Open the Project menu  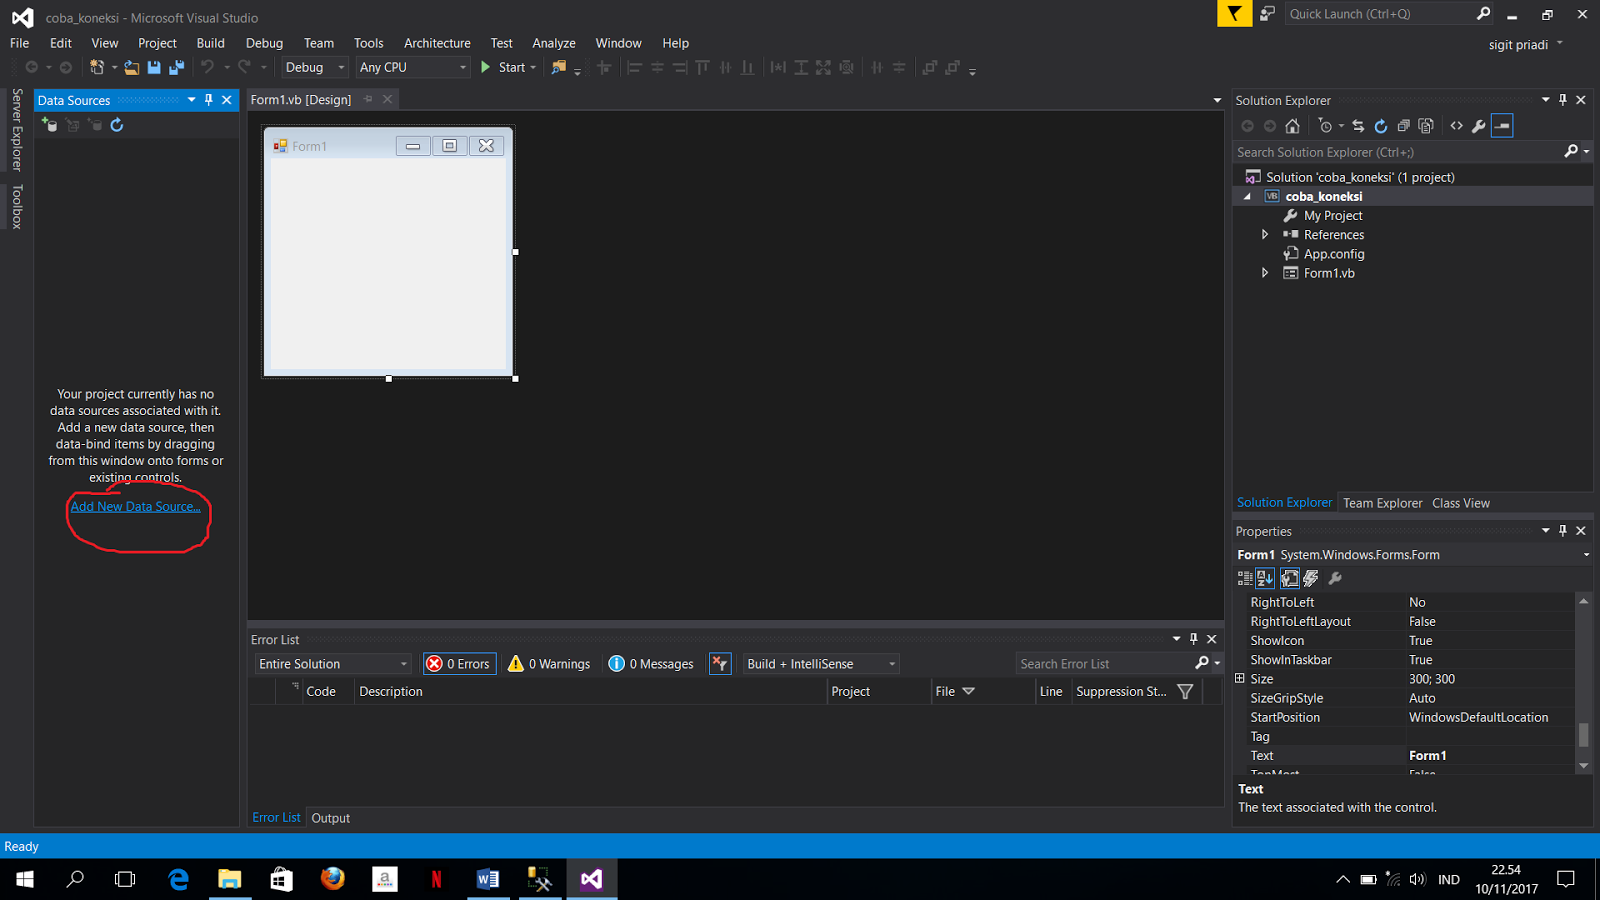[157, 43]
